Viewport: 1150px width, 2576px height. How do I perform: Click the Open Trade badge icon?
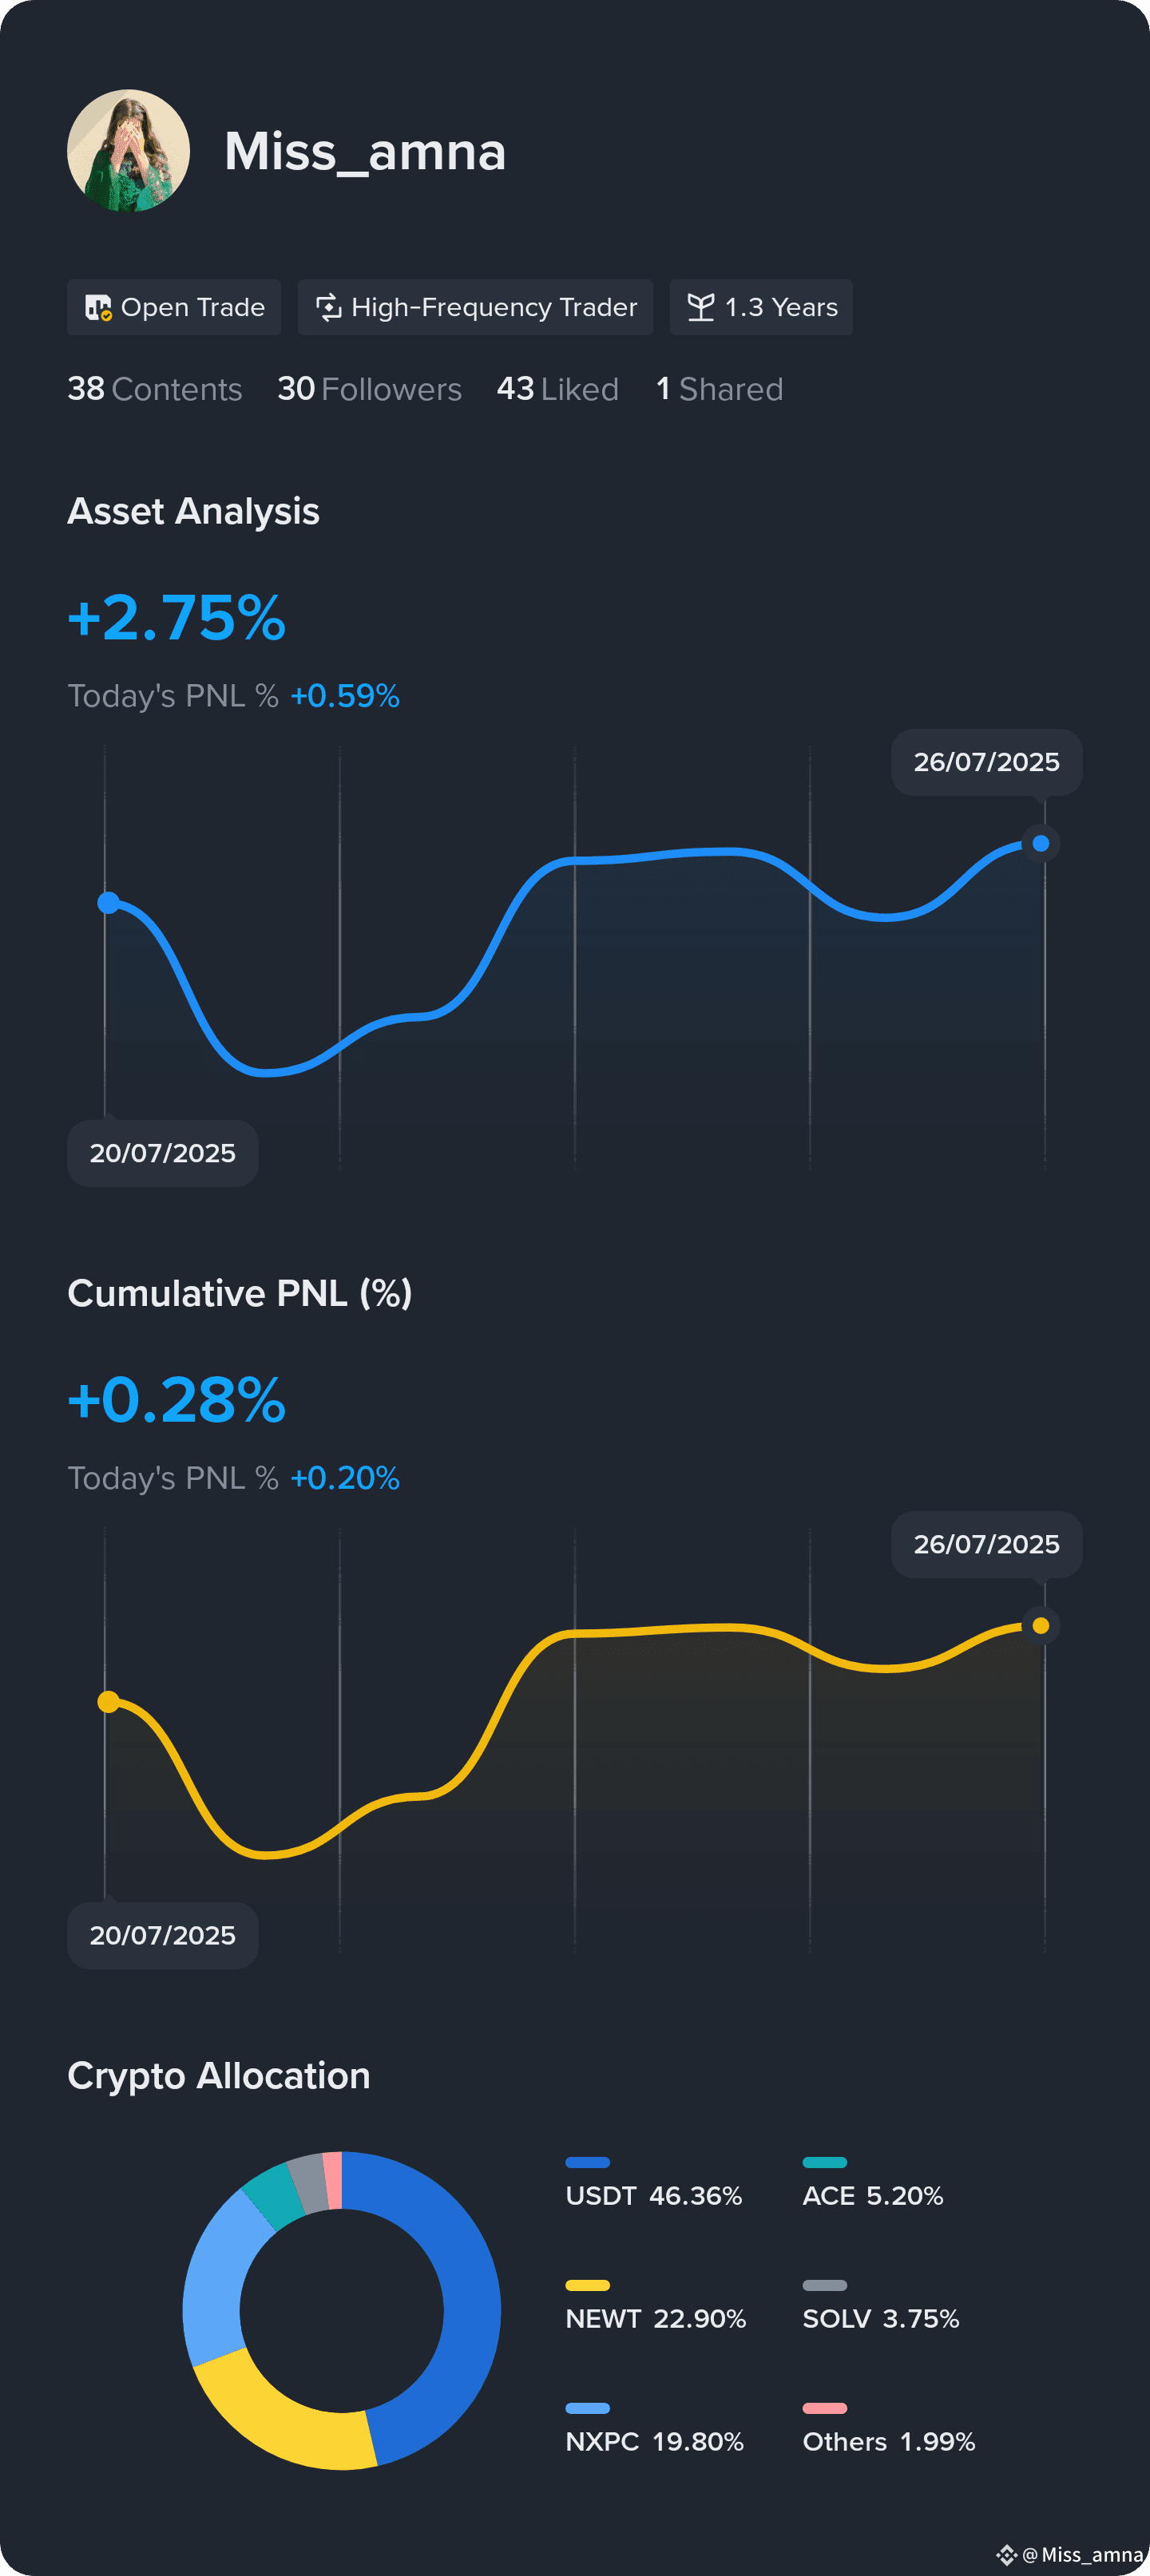tap(98, 307)
